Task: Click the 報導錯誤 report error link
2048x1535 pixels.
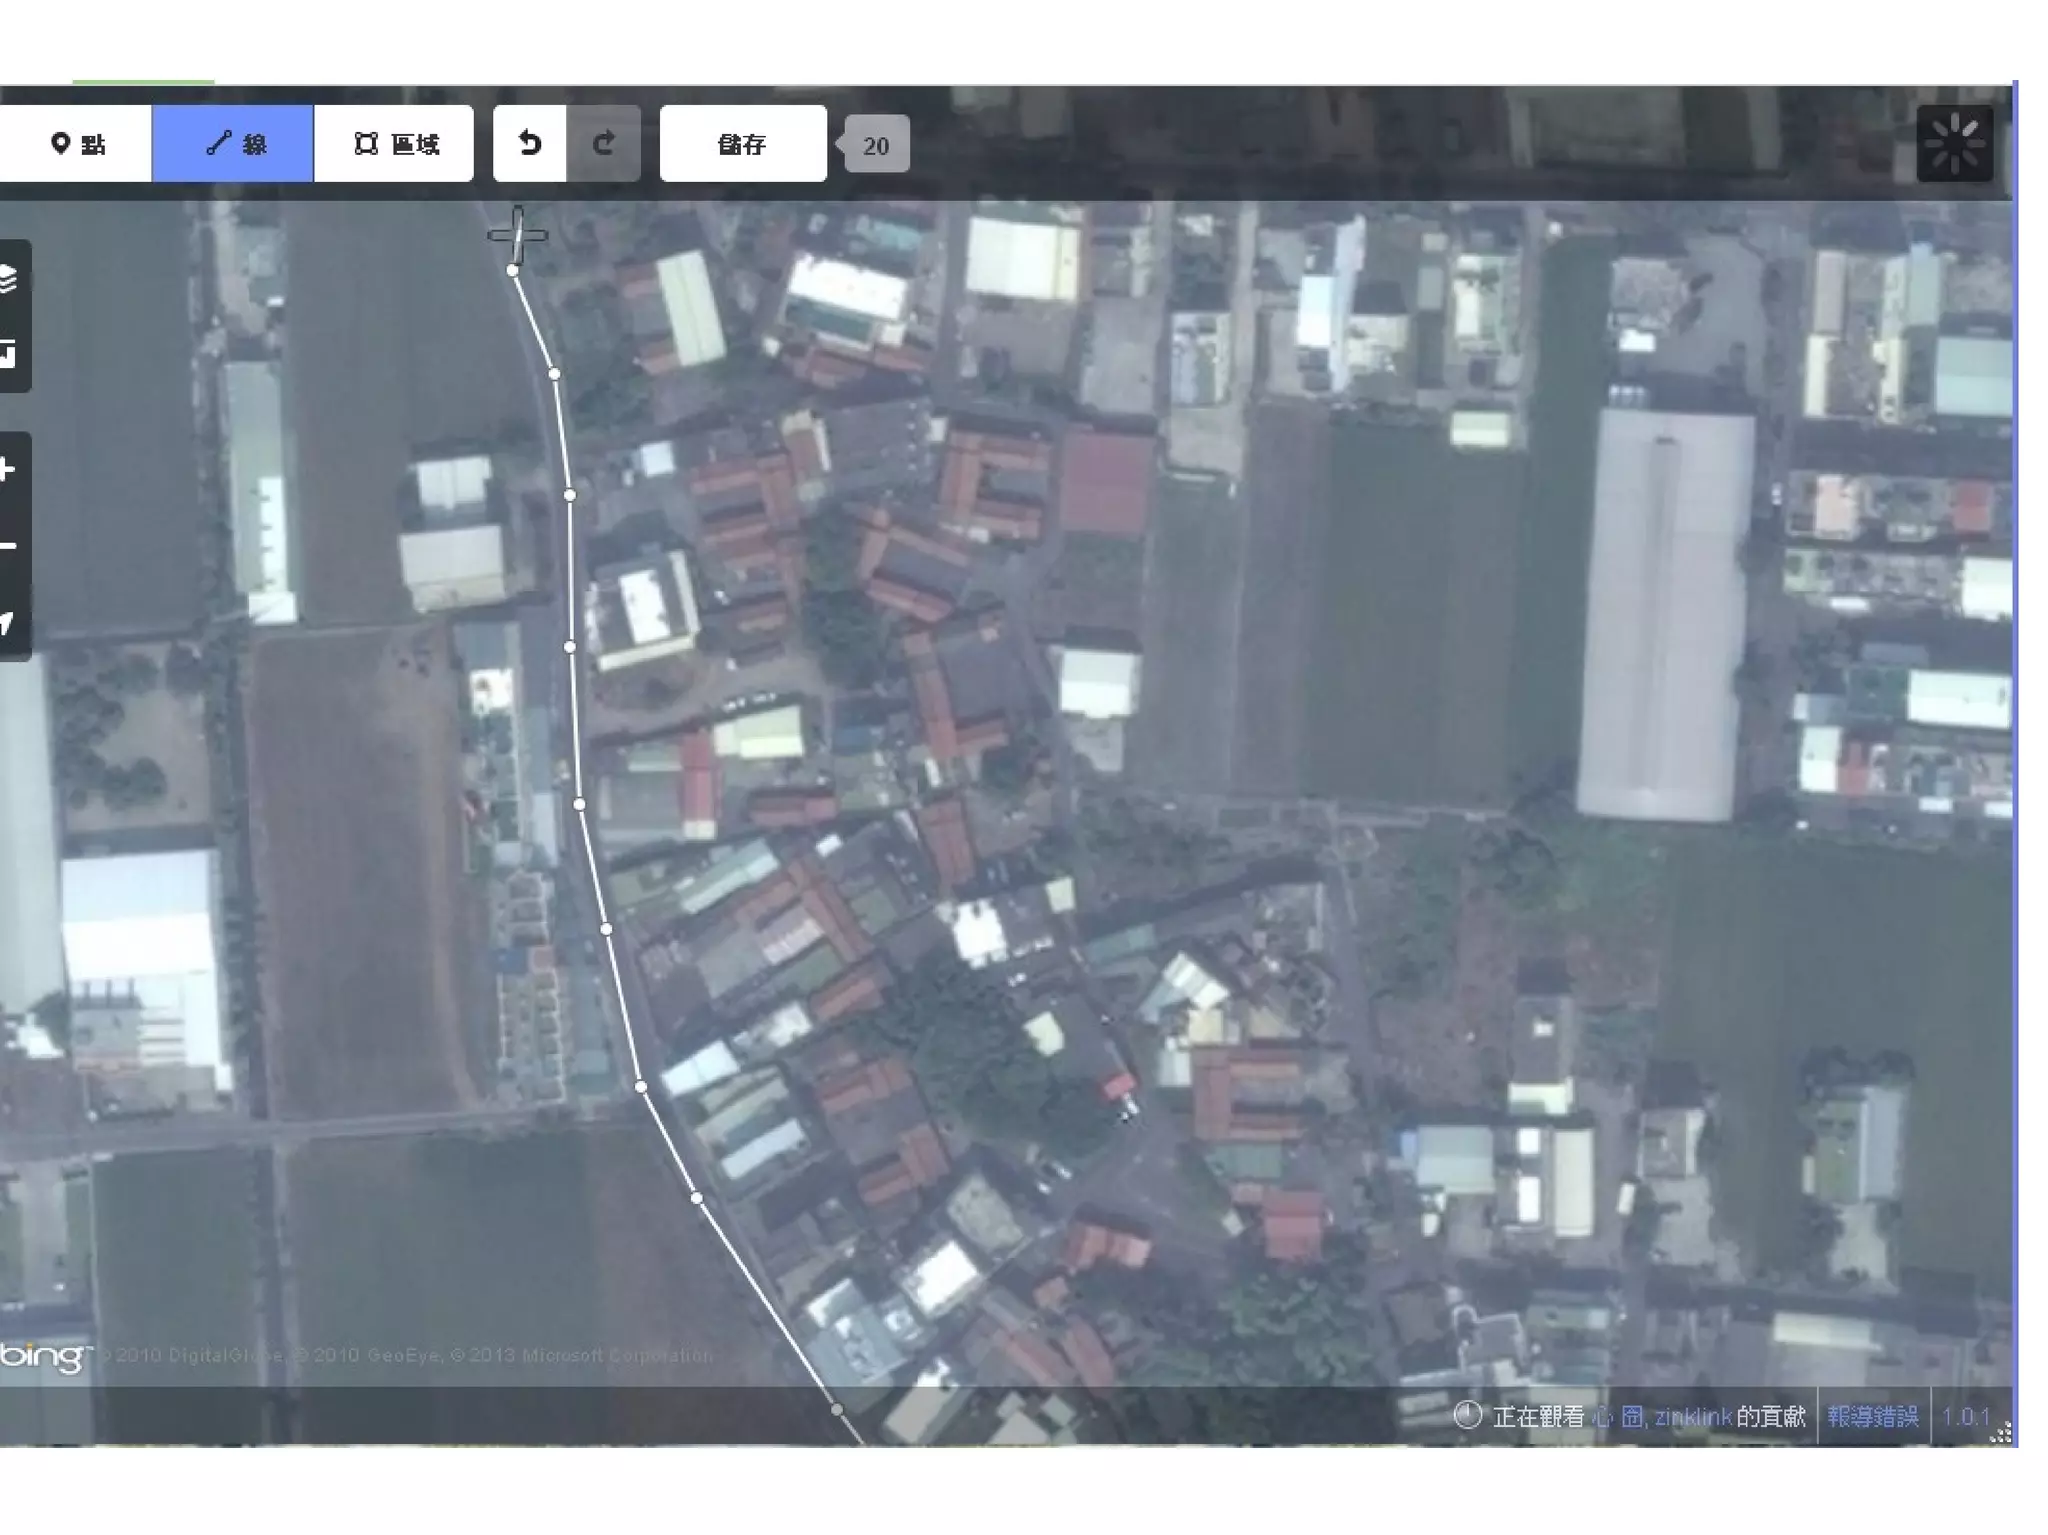Action: coord(1872,1416)
